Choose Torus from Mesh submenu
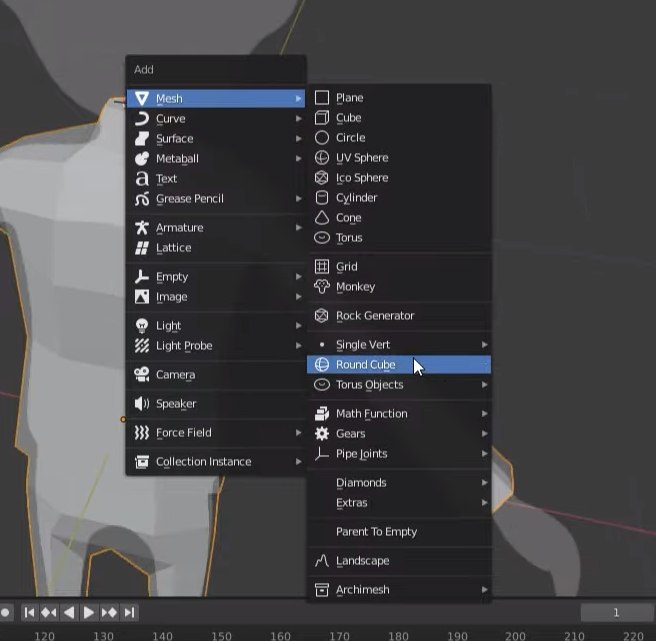This screenshot has height=641, width=656. coord(399,238)
